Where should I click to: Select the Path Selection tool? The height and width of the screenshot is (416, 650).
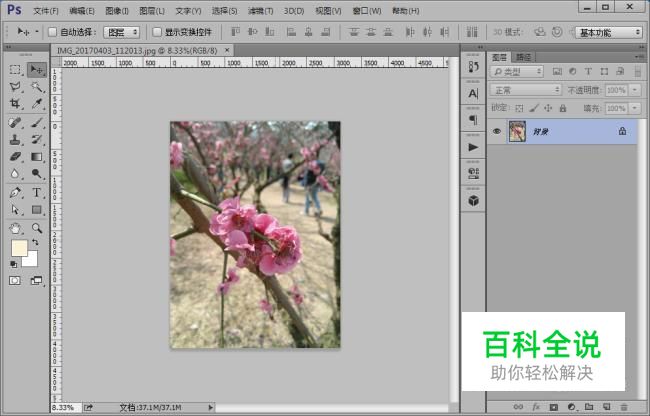pyautogui.click(x=15, y=210)
